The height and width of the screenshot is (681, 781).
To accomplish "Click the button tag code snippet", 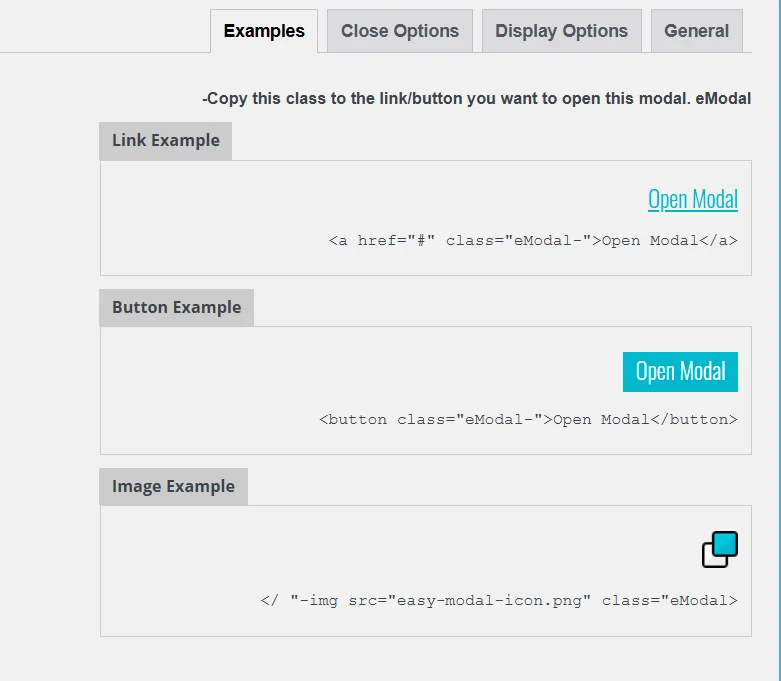I will pos(528,420).
